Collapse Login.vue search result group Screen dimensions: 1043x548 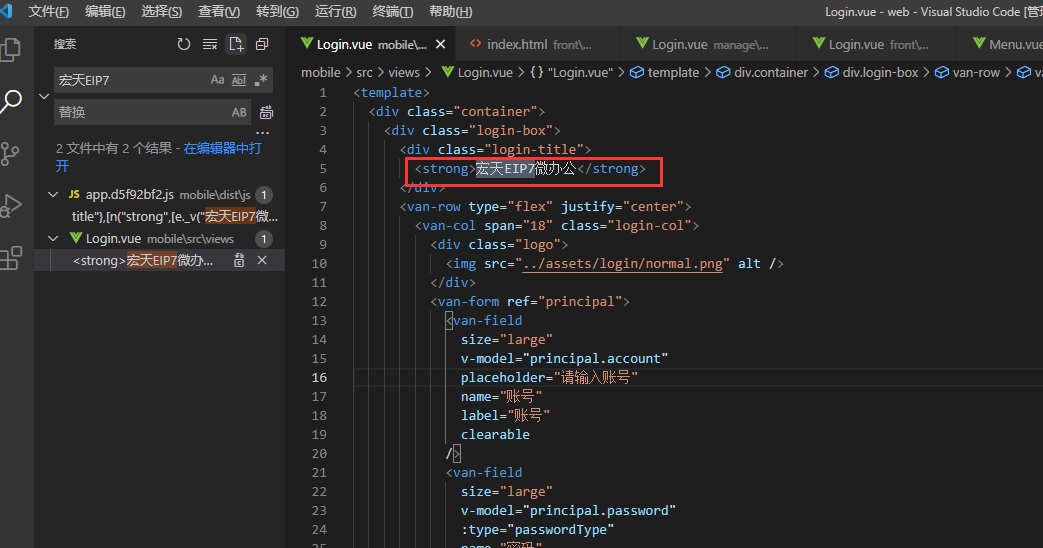point(54,239)
